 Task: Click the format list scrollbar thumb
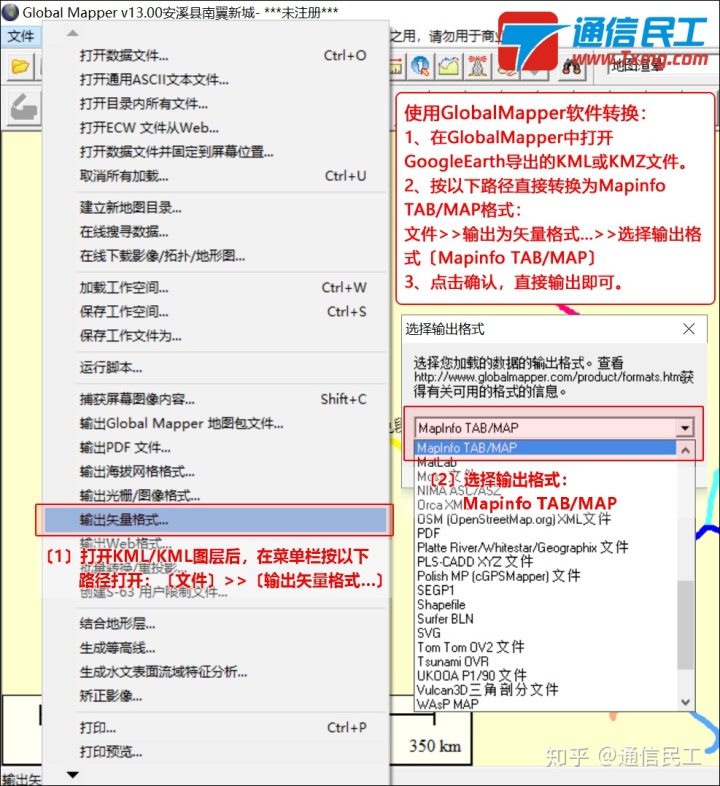point(685,624)
